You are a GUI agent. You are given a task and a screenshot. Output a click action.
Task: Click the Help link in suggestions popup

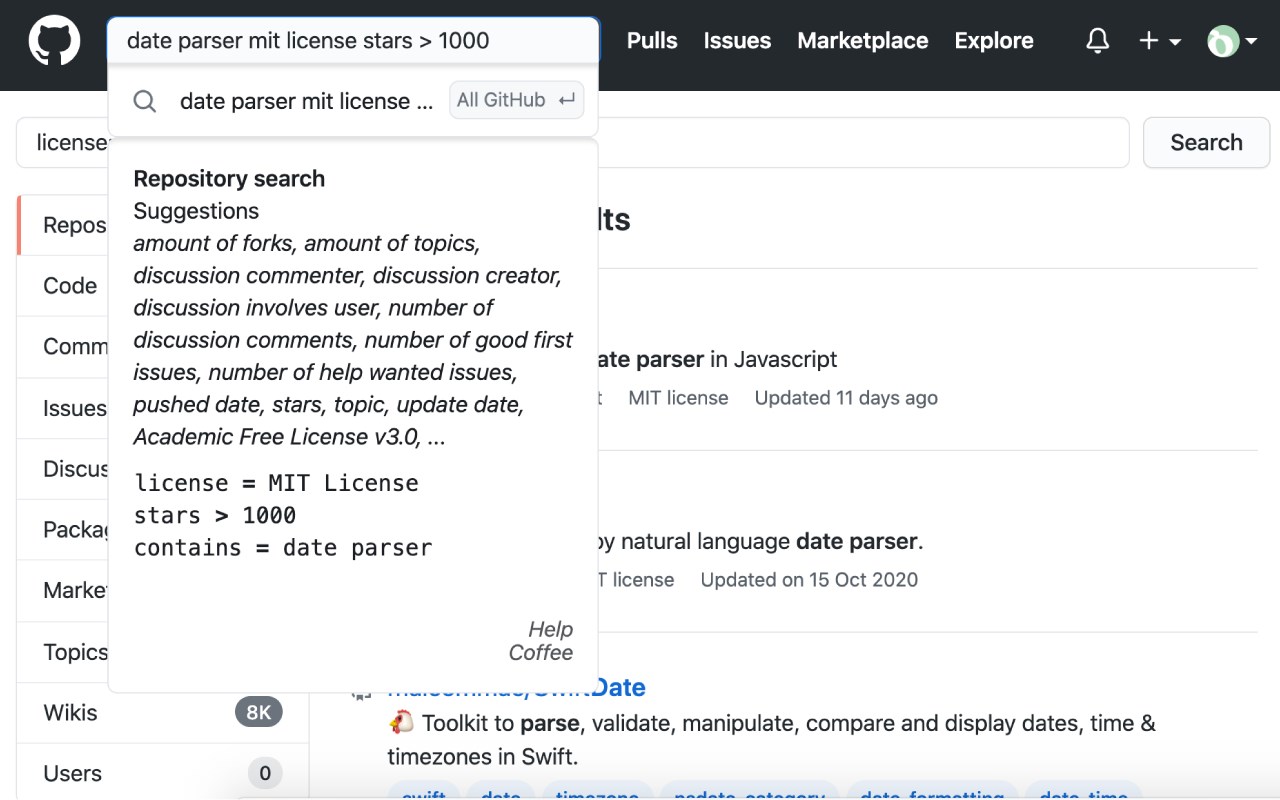click(x=550, y=629)
